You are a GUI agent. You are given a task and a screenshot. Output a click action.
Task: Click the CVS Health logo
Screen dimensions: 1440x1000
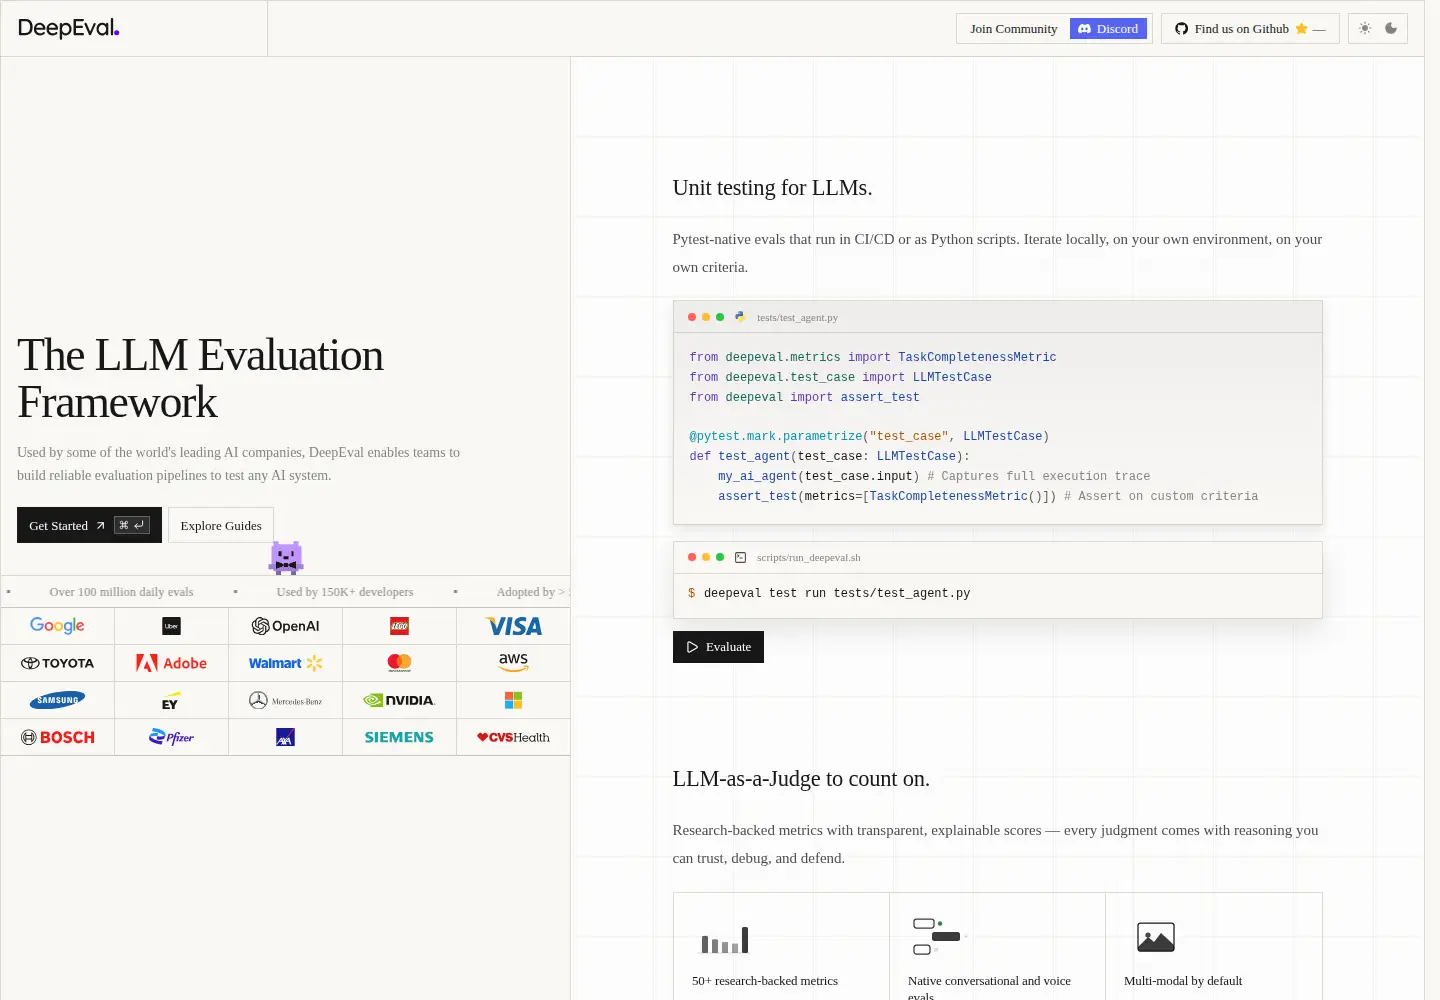pos(513,737)
